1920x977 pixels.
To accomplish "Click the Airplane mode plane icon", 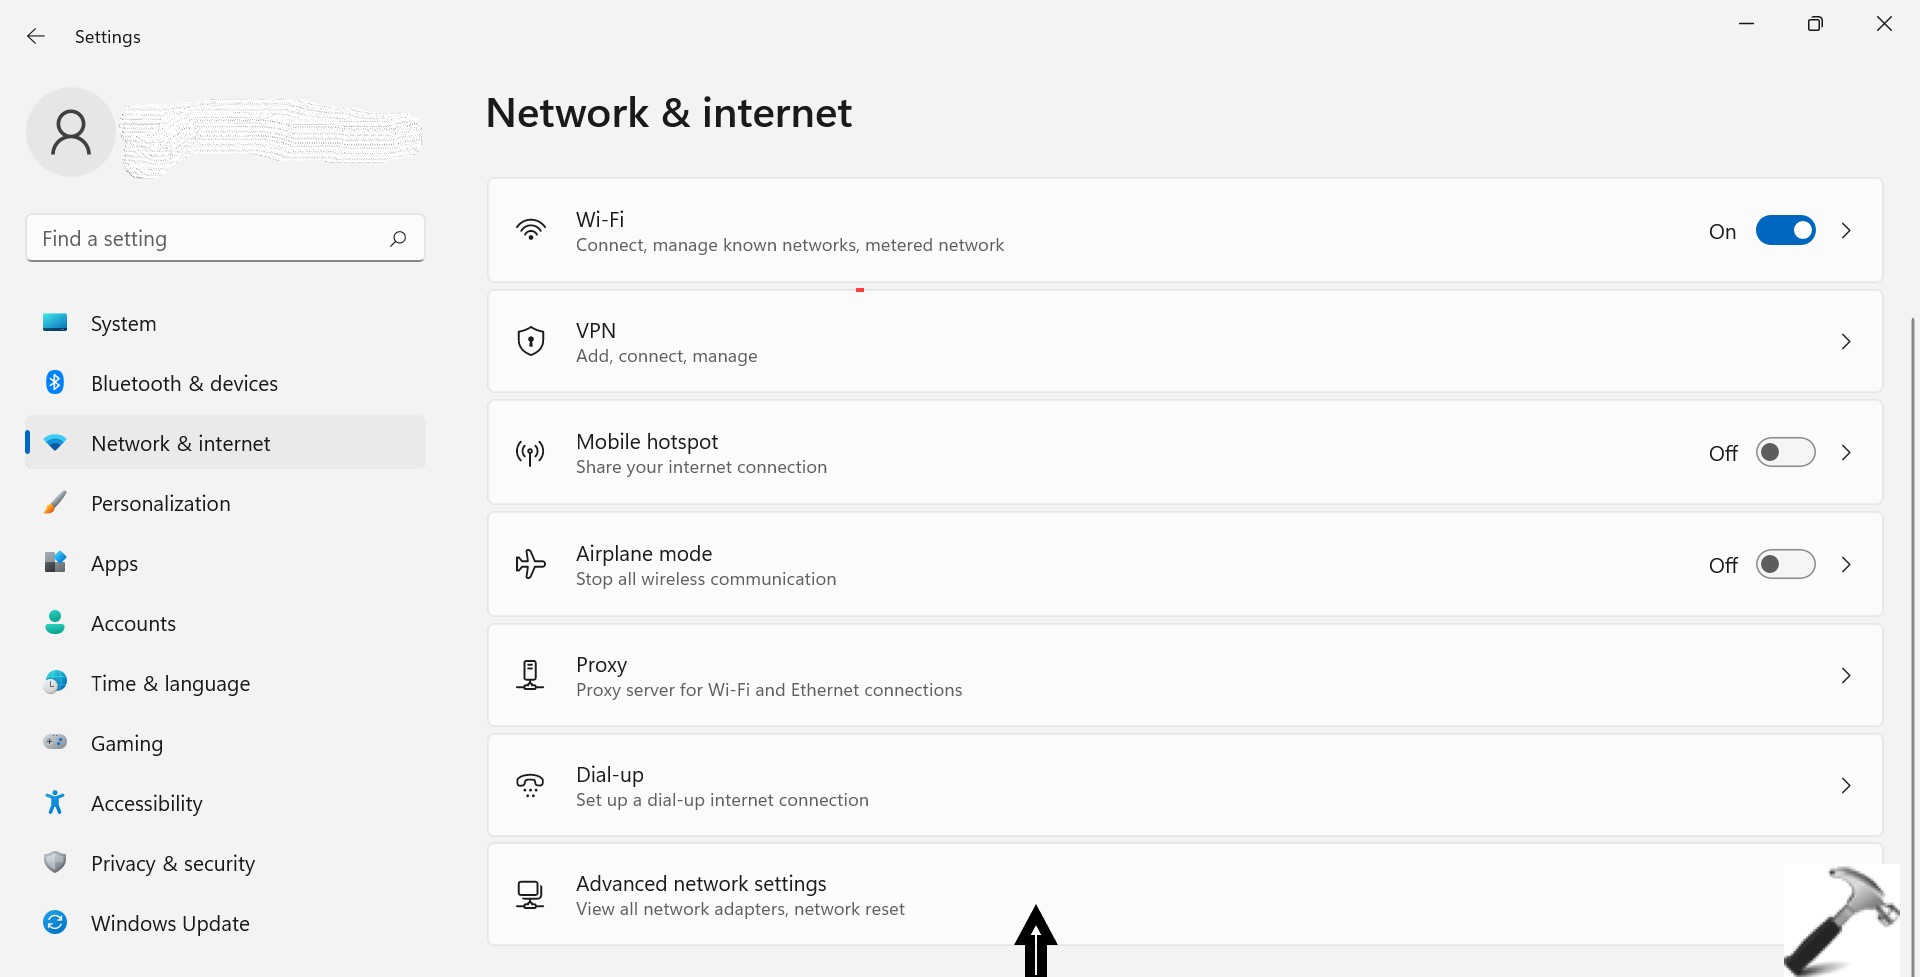I will click(x=530, y=564).
